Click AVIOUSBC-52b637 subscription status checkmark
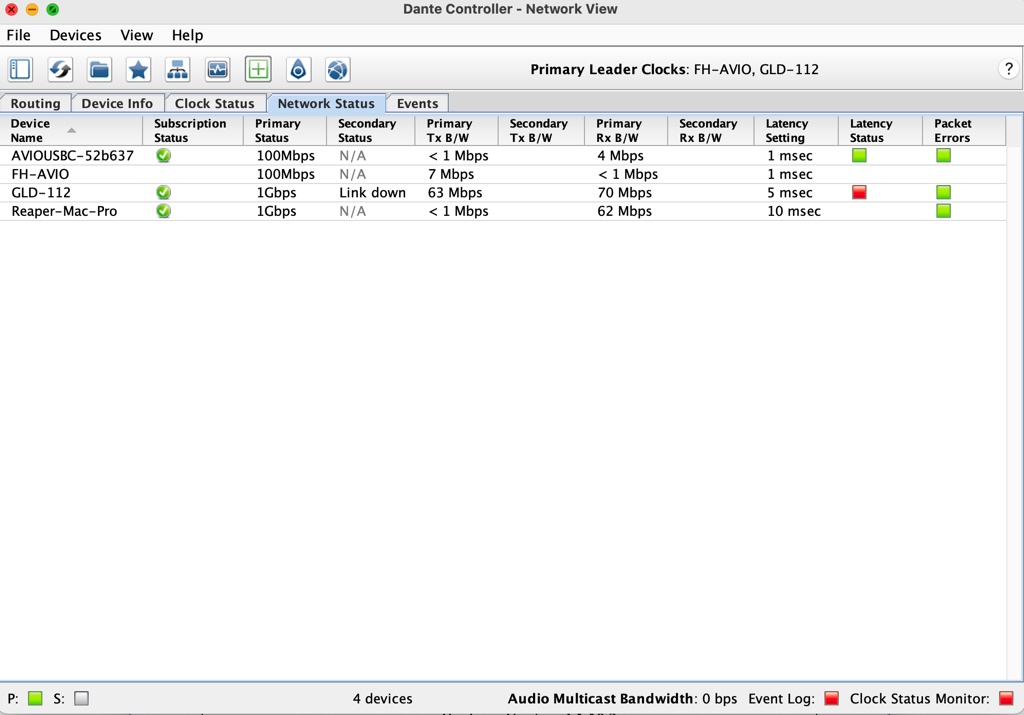The height and width of the screenshot is (715, 1024). click(x=163, y=155)
